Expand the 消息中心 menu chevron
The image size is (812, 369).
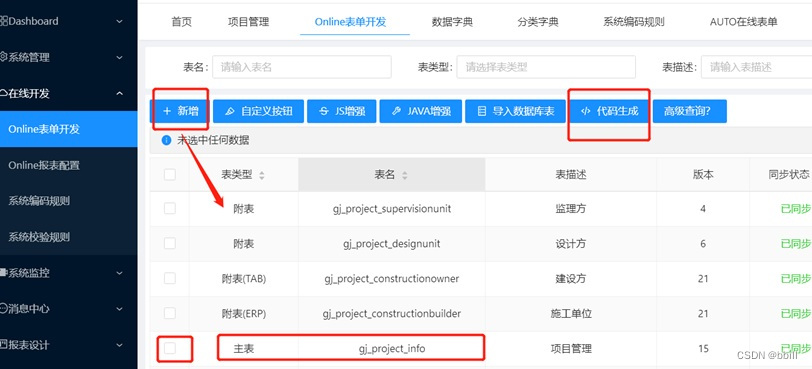[x=120, y=309]
